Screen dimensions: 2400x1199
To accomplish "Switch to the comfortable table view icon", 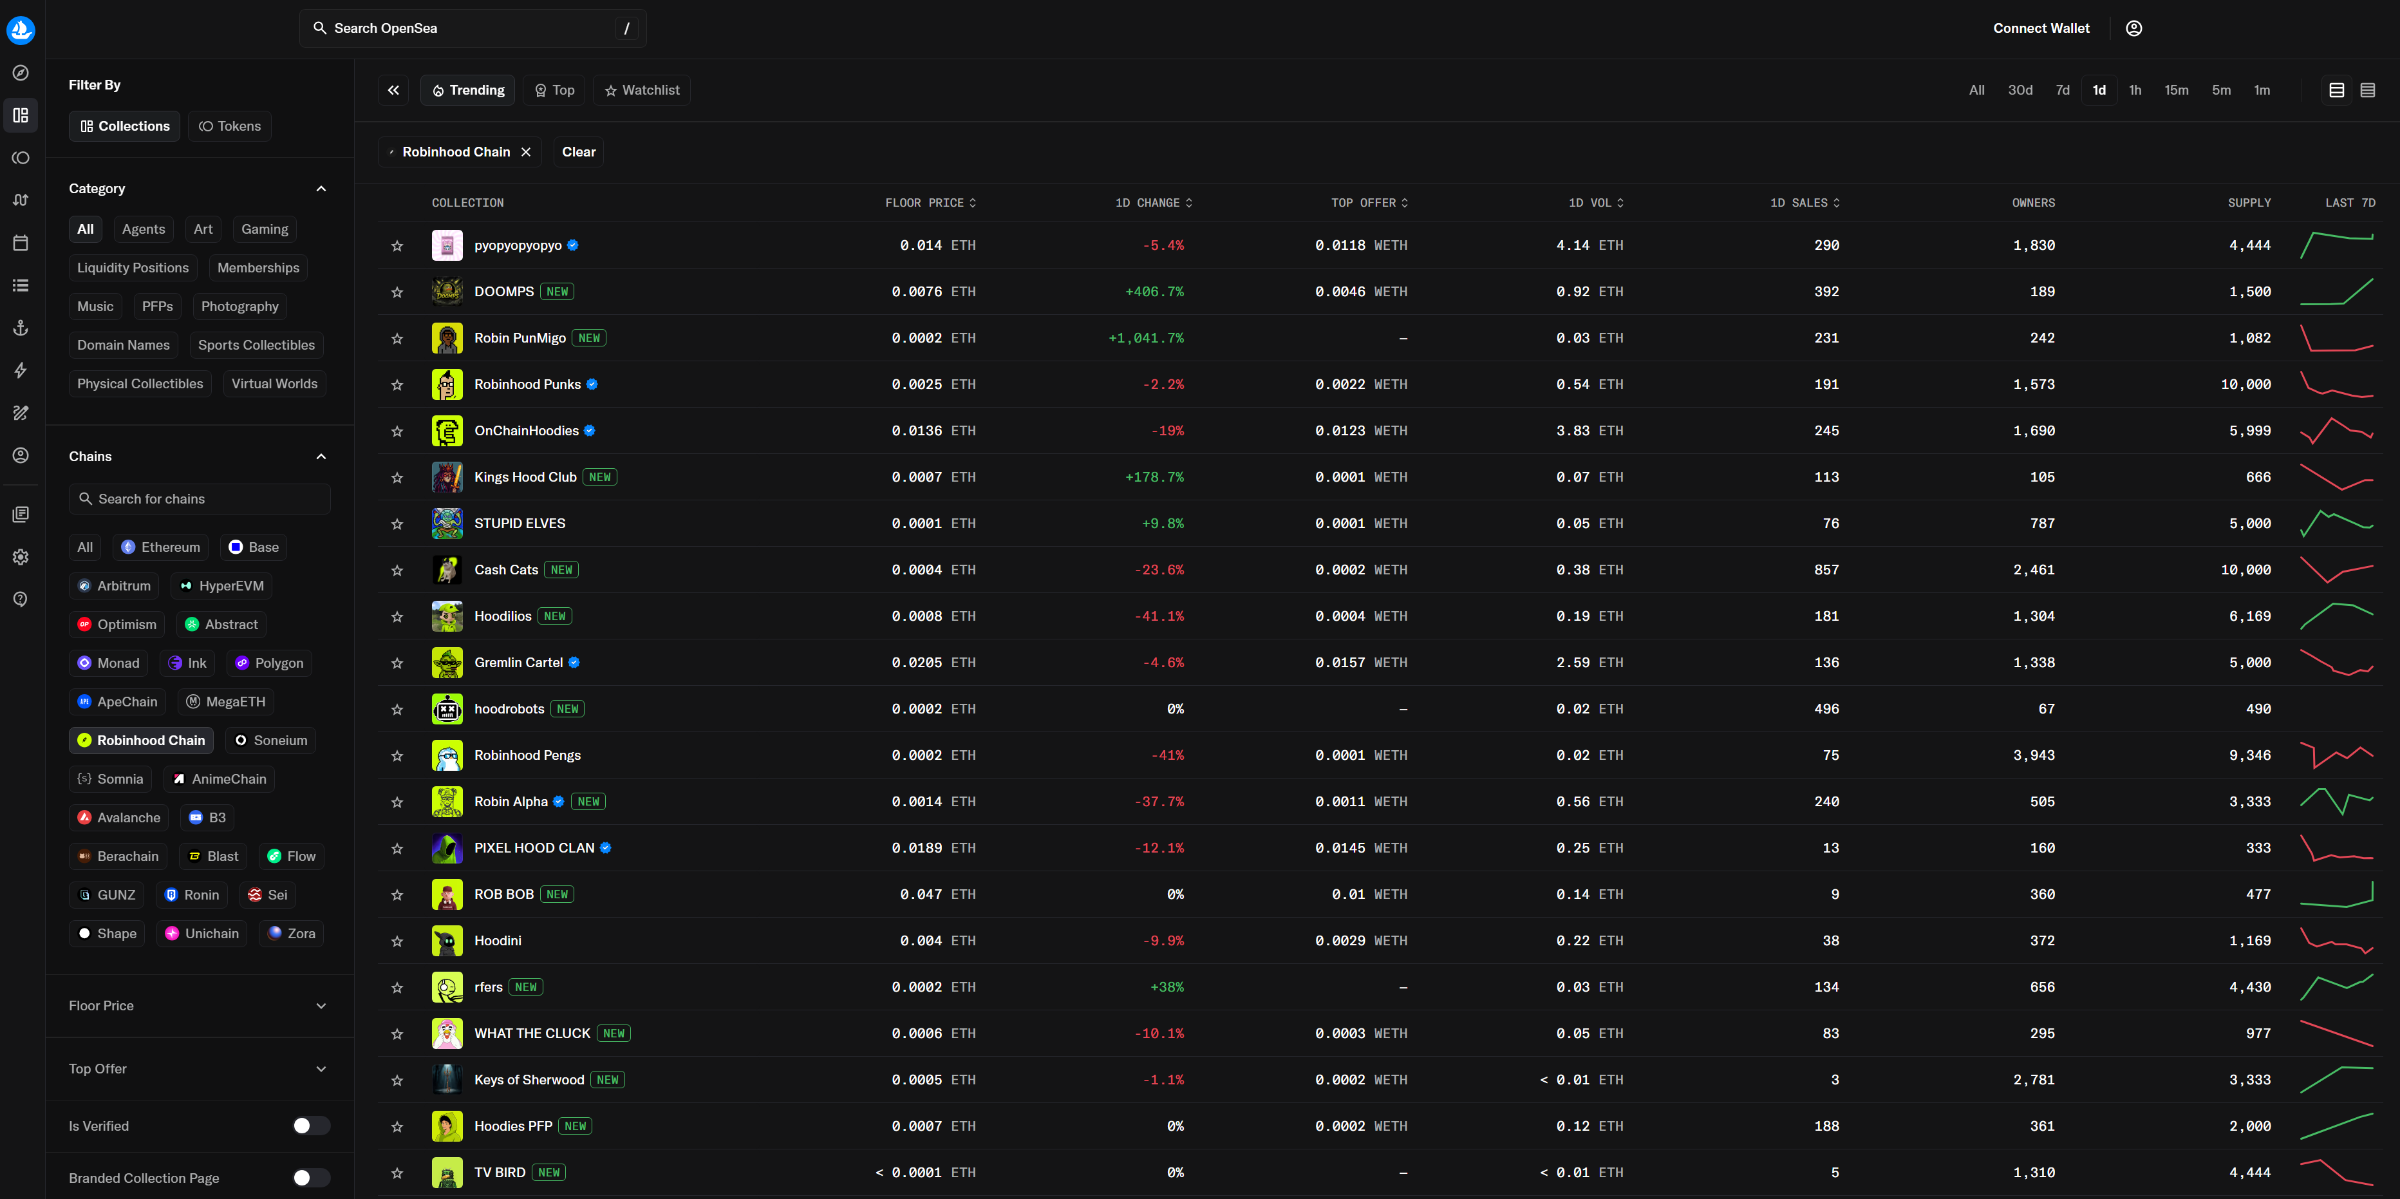I will click(2337, 90).
